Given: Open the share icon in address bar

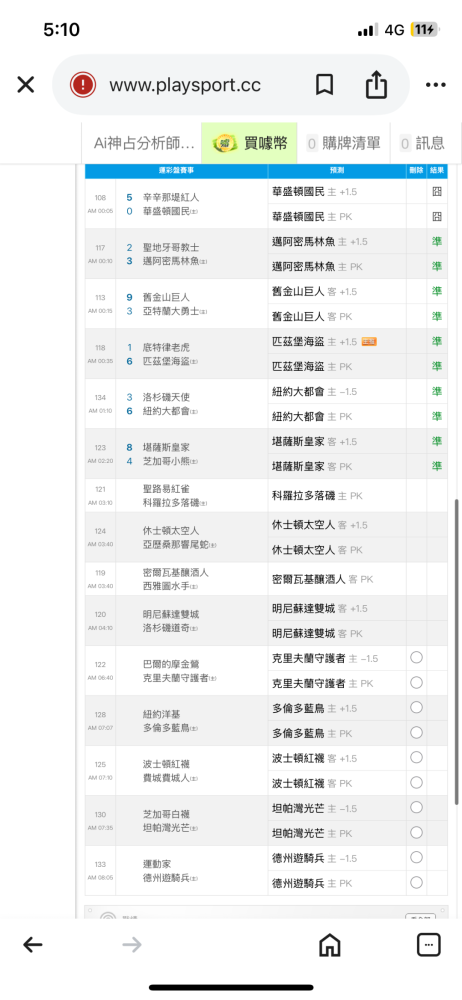Looking at the screenshot, I should coord(376,85).
